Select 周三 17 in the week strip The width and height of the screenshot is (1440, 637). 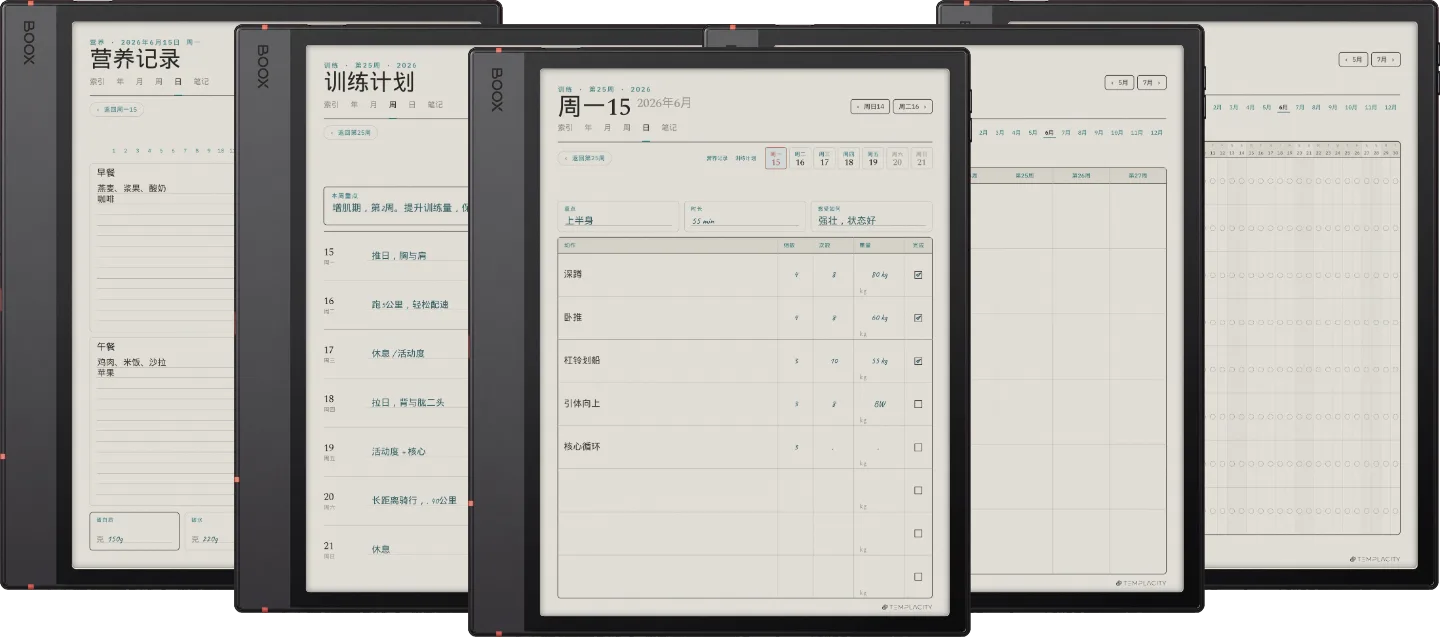pyautogui.click(x=824, y=158)
